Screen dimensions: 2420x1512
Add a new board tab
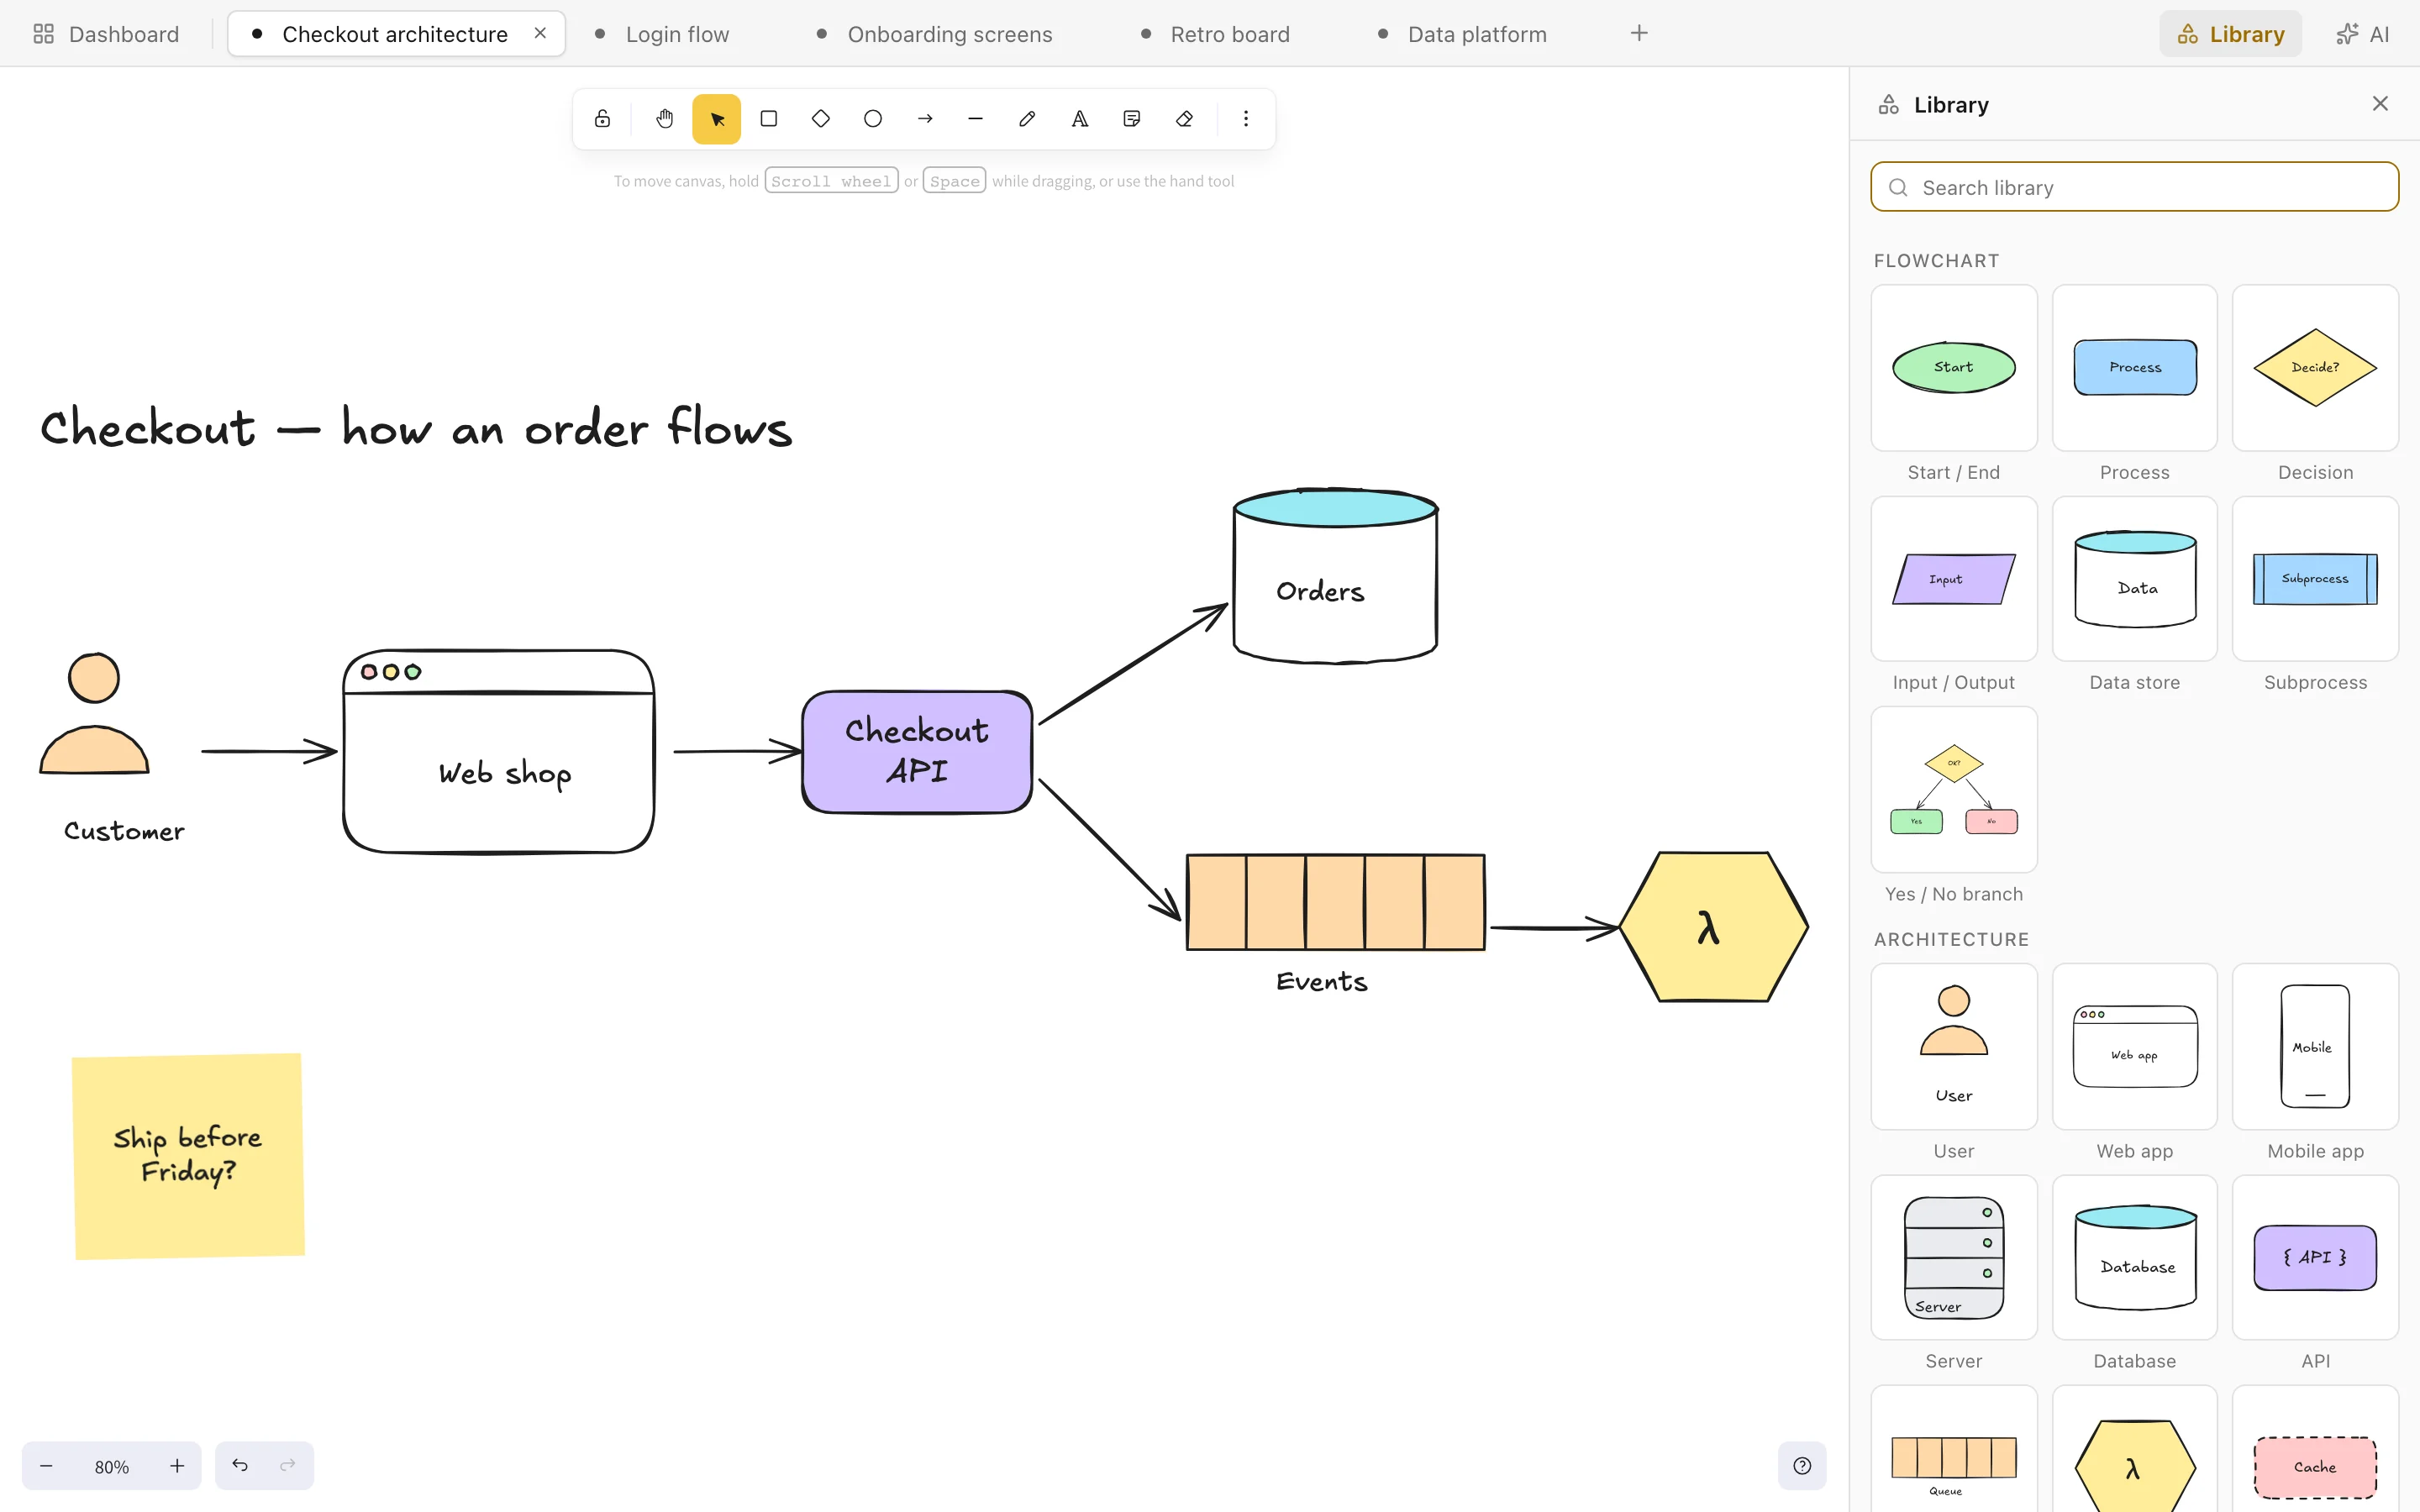pyautogui.click(x=1639, y=33)
